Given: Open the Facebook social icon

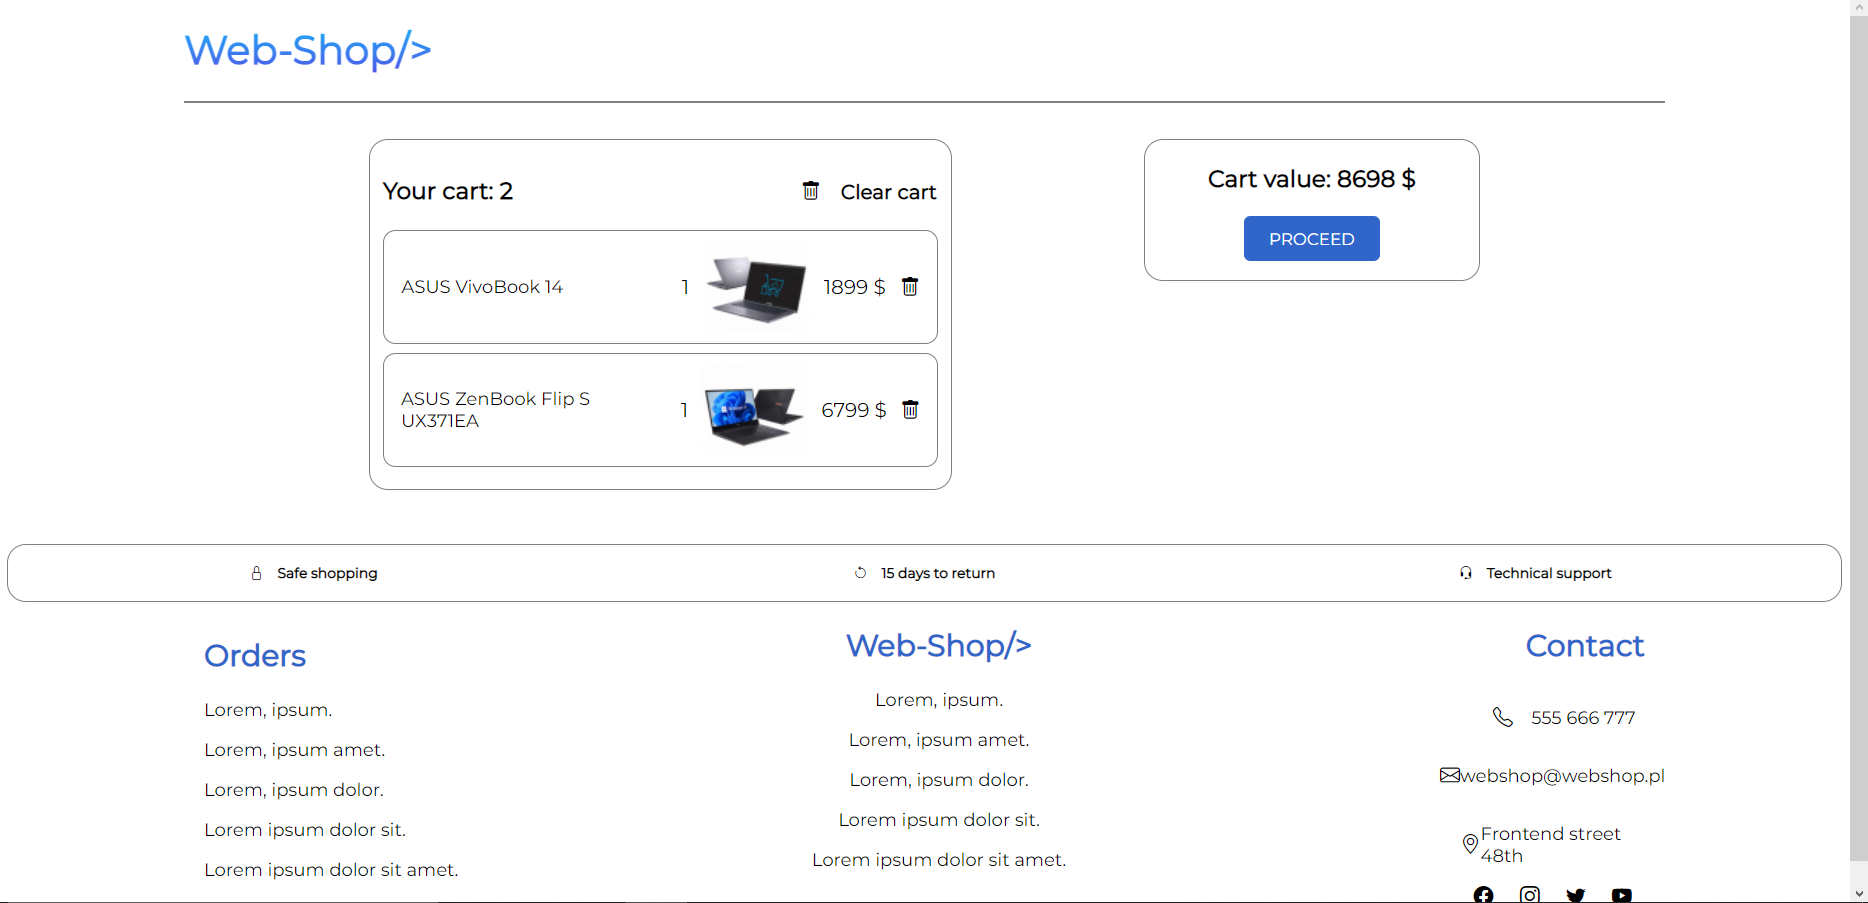Looking at the screenshot, I should [x=1483, y=895].
